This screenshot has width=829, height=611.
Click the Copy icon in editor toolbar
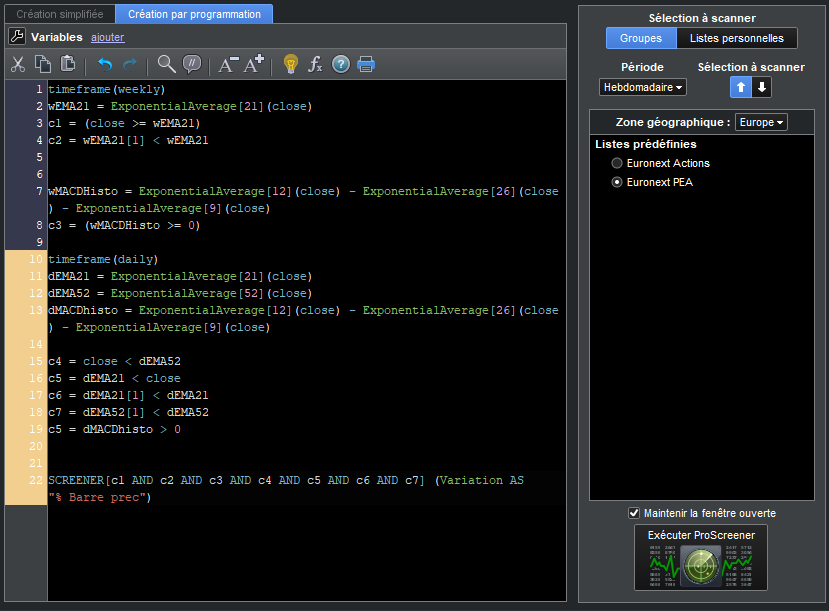(x=43, y=65)
